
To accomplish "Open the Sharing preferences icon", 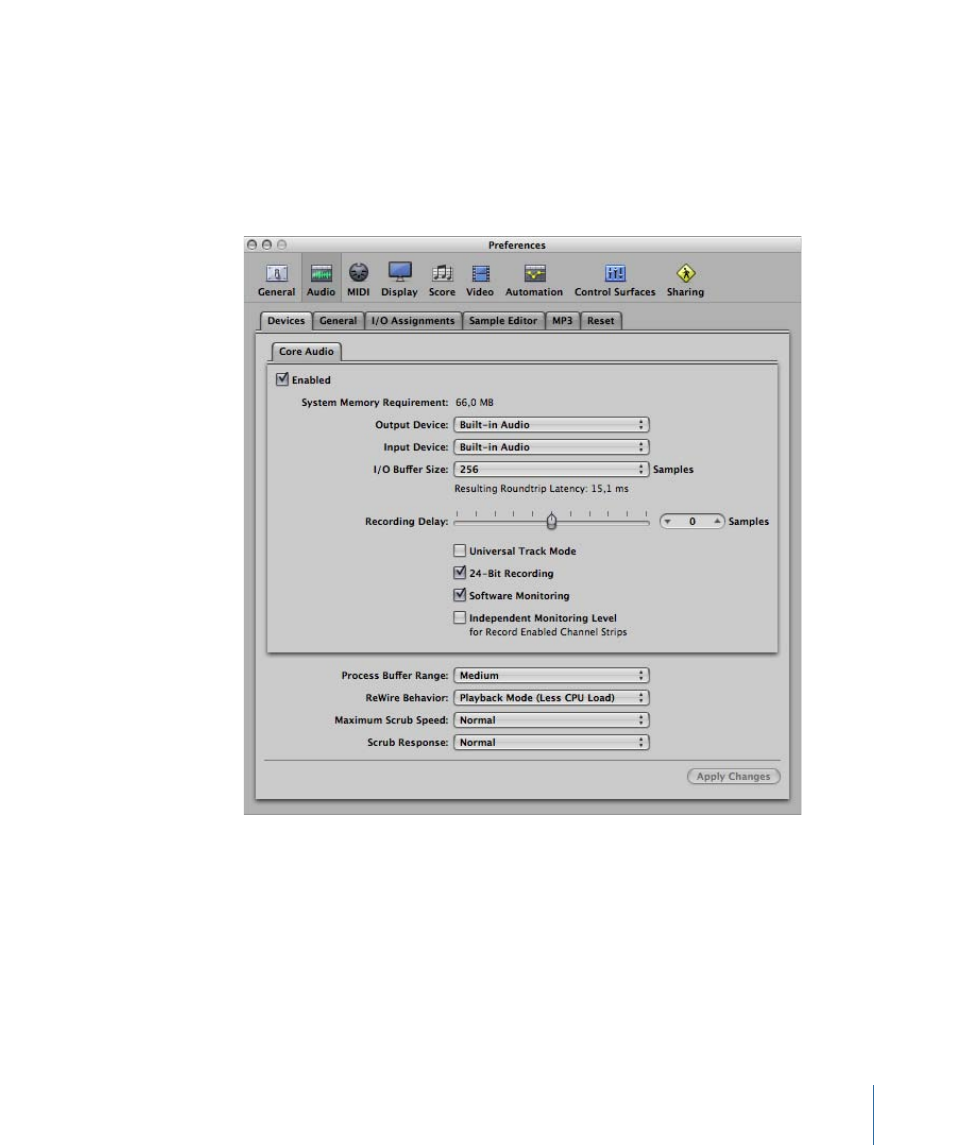I will [685, 280].
